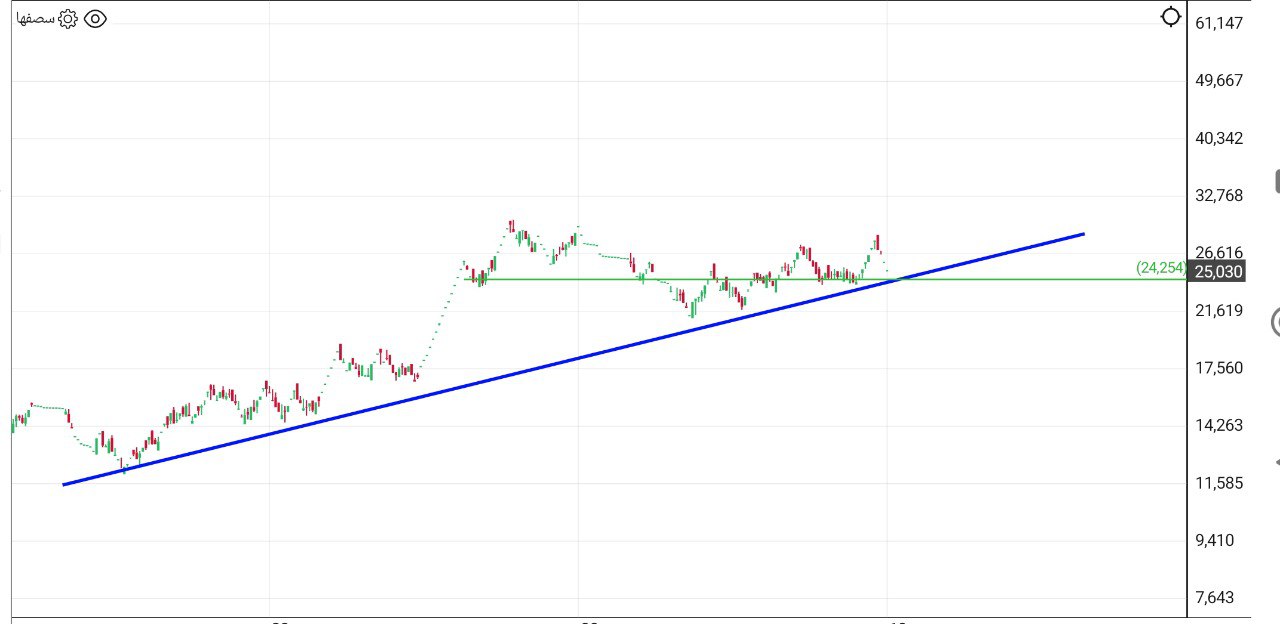This screenshot has height=624, width=1280.
Task: Open chart settings gear icon
Action: click(x=68, y=19)
